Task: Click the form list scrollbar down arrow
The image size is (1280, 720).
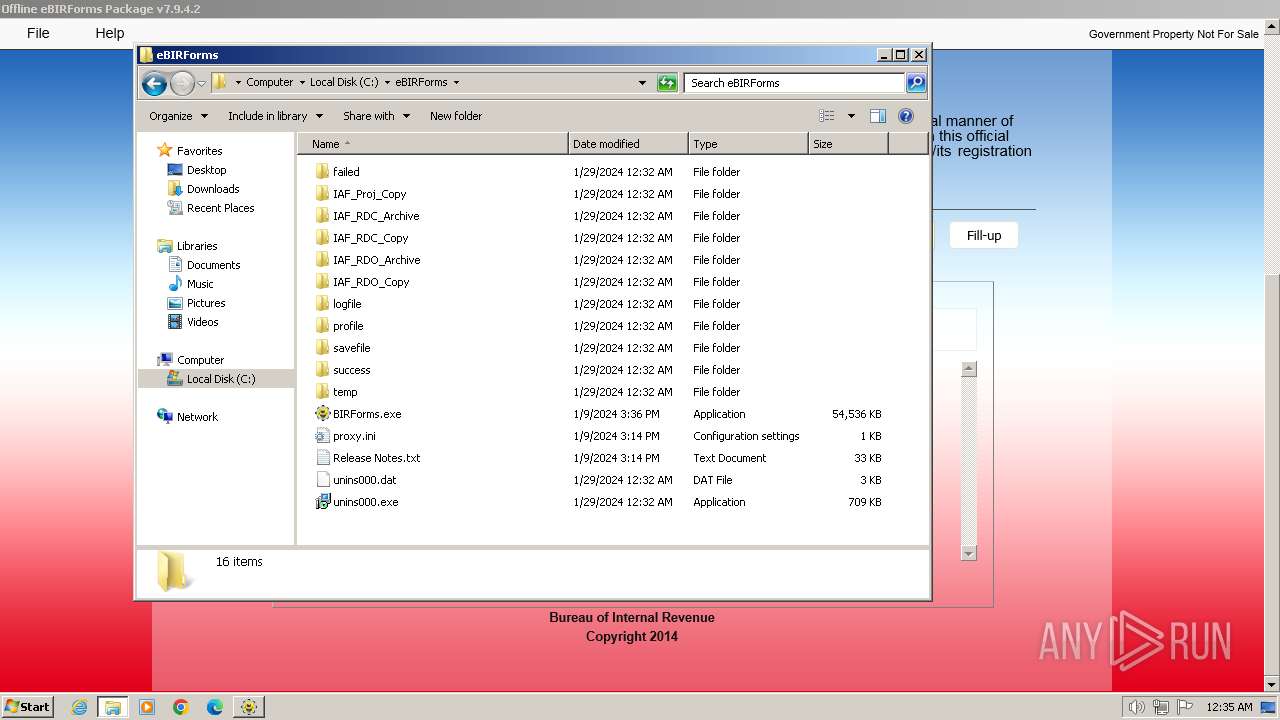Action: pos(968,552)
